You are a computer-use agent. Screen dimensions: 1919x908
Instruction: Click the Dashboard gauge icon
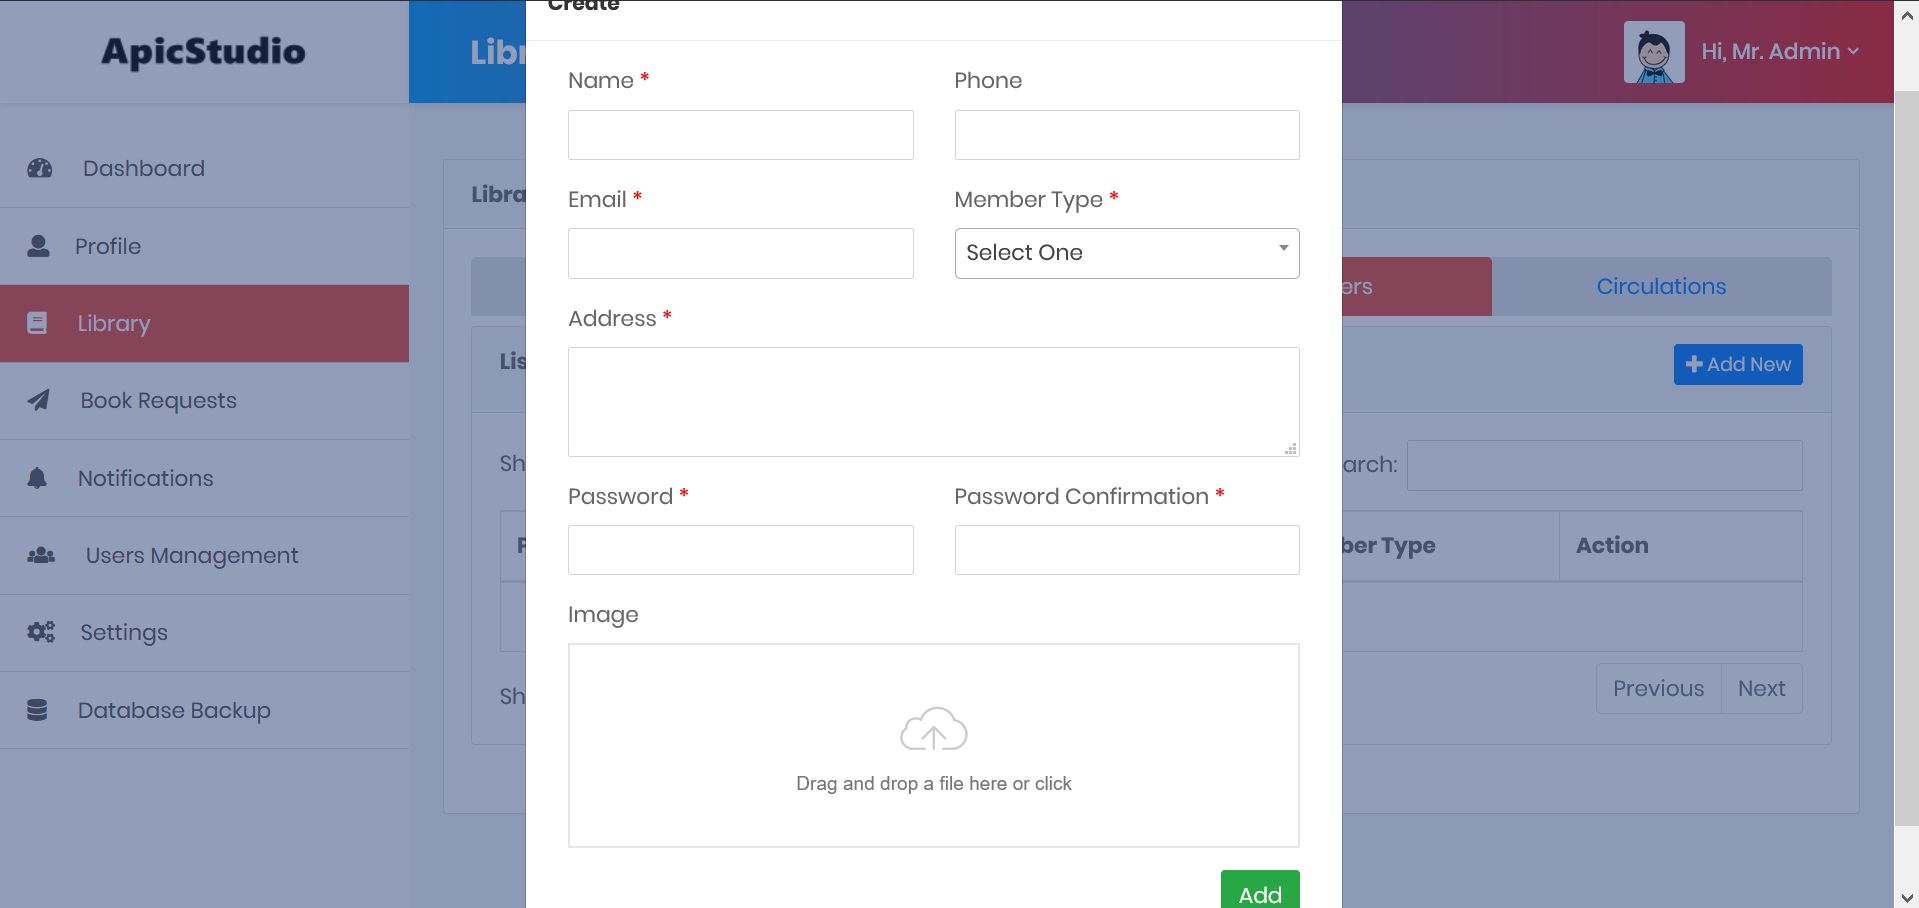click(40, 168)
